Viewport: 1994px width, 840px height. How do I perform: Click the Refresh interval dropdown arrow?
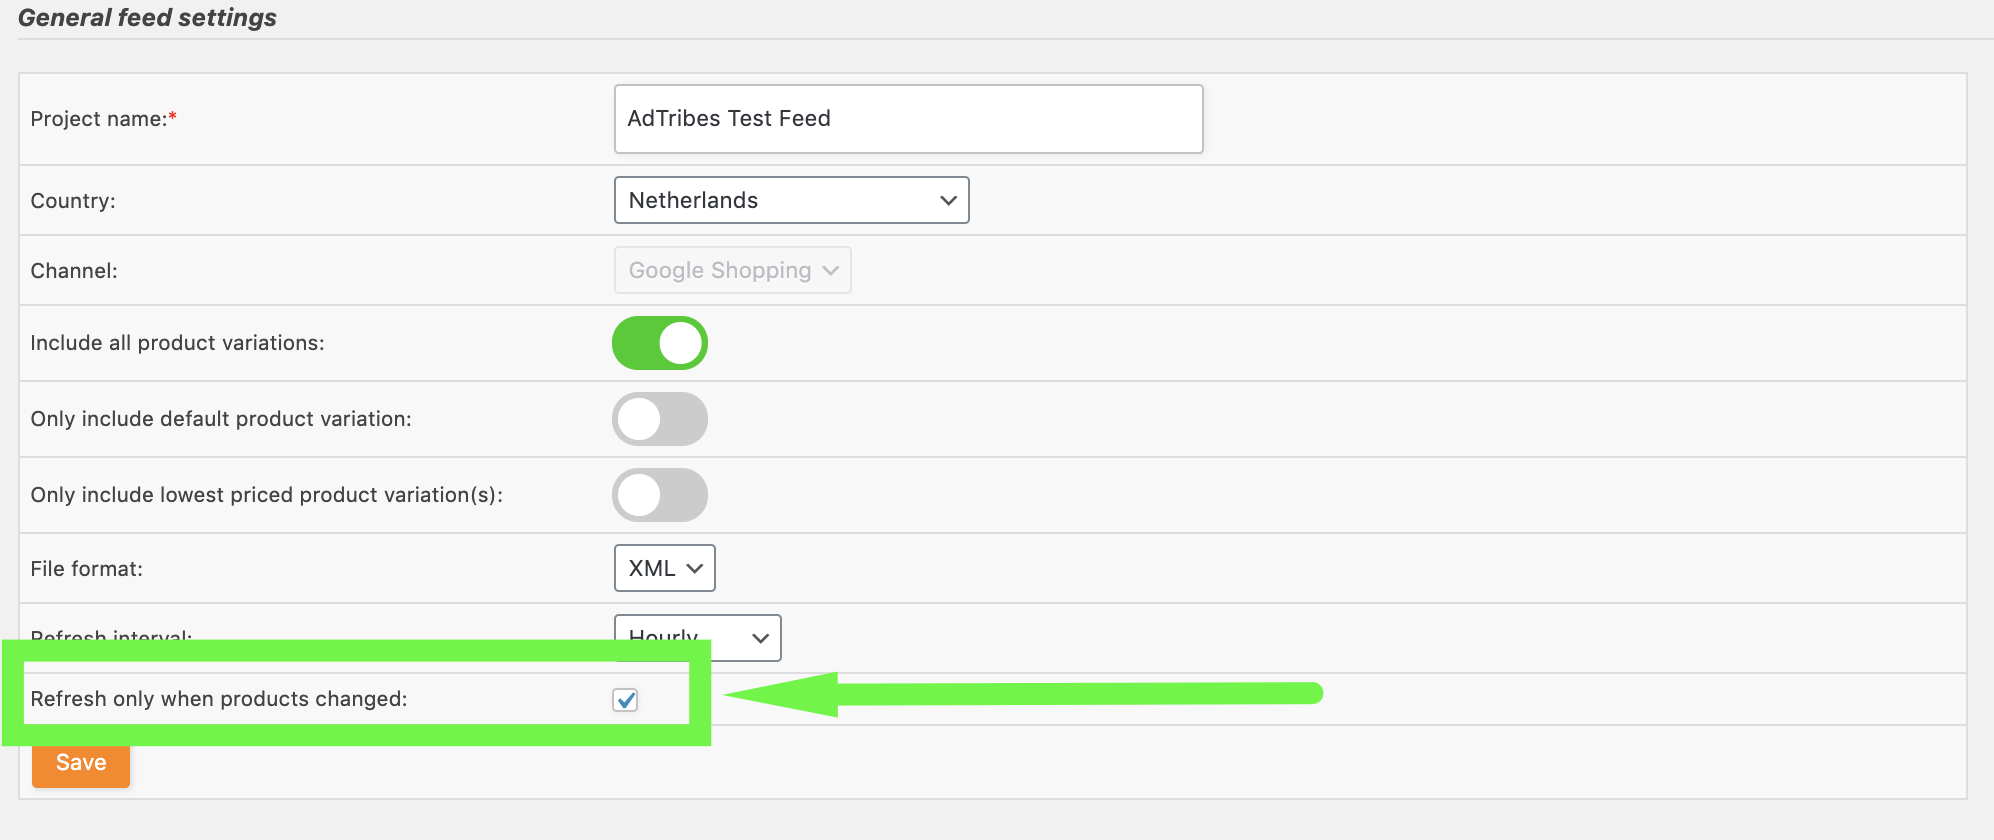760,638
